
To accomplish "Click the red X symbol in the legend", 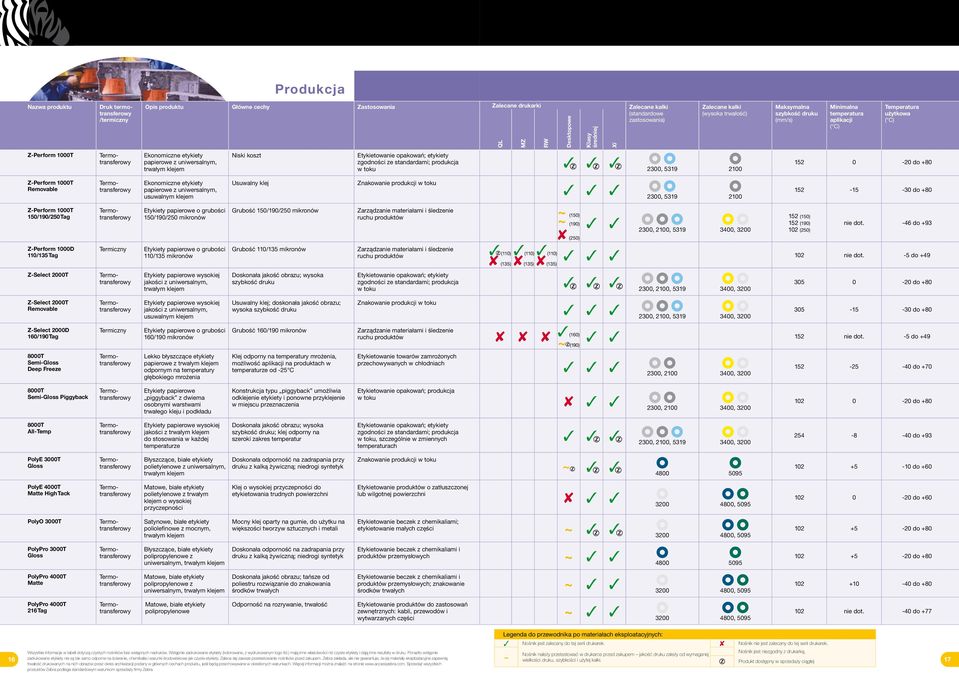I will pyautogui.click(x=722, y=644).
